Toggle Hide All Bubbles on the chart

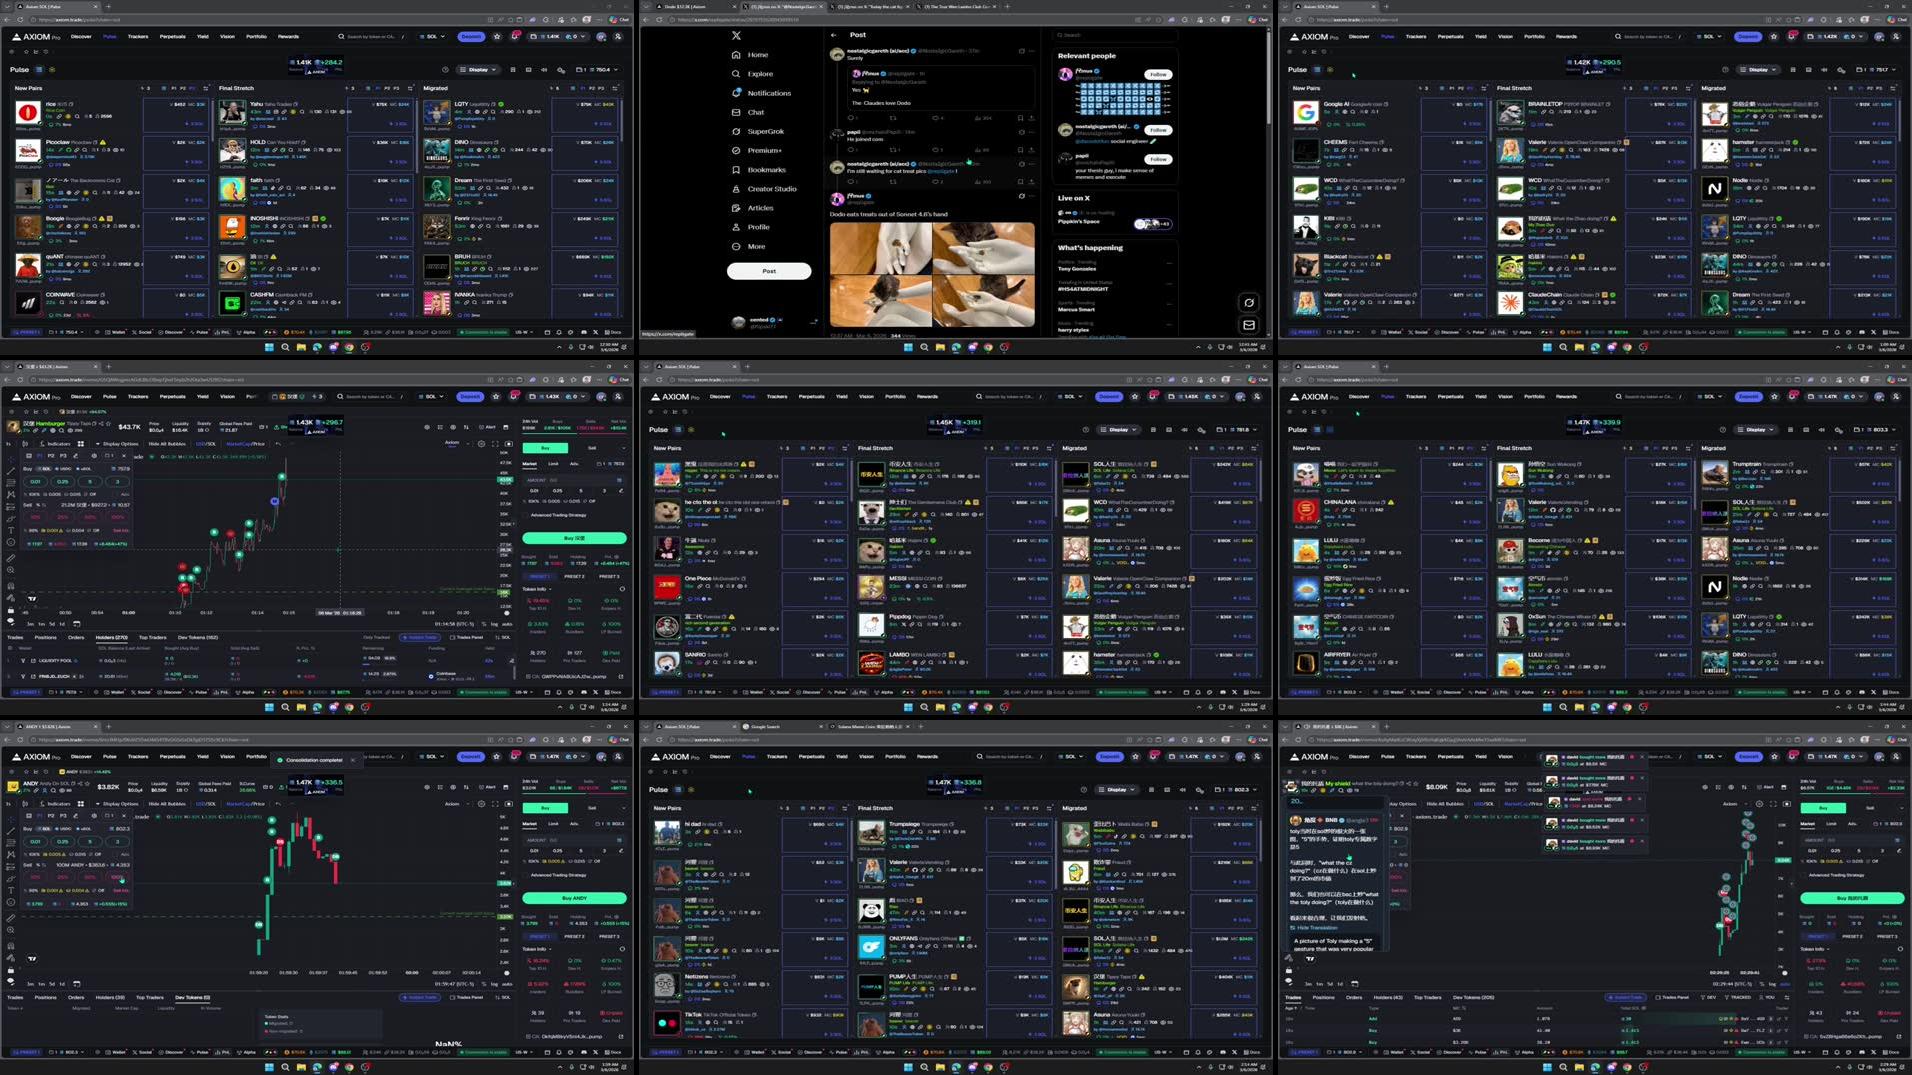166,444
